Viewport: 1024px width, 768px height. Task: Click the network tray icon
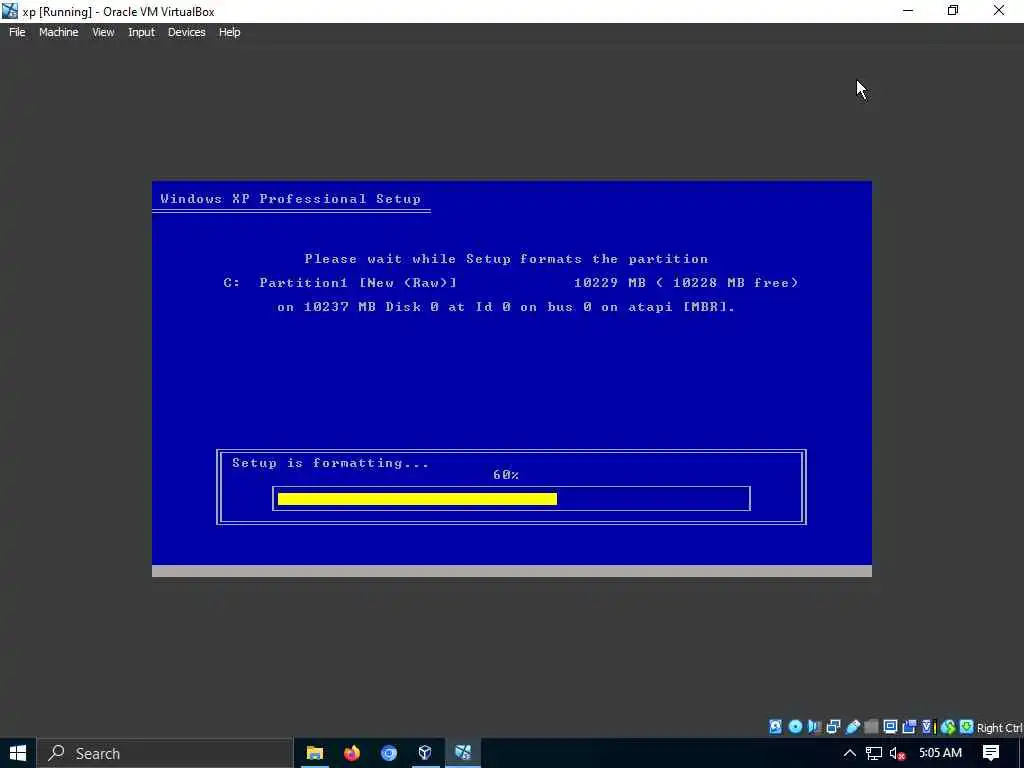click(x=874, y=753)
